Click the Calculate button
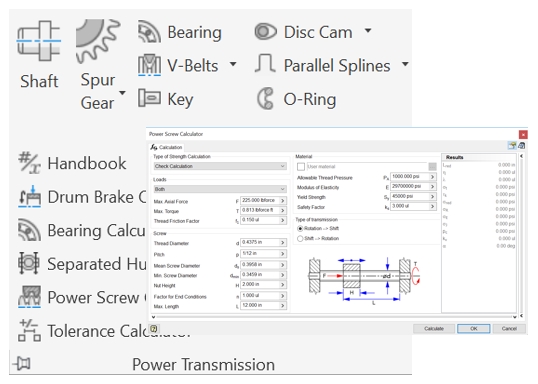 [434, 329]
